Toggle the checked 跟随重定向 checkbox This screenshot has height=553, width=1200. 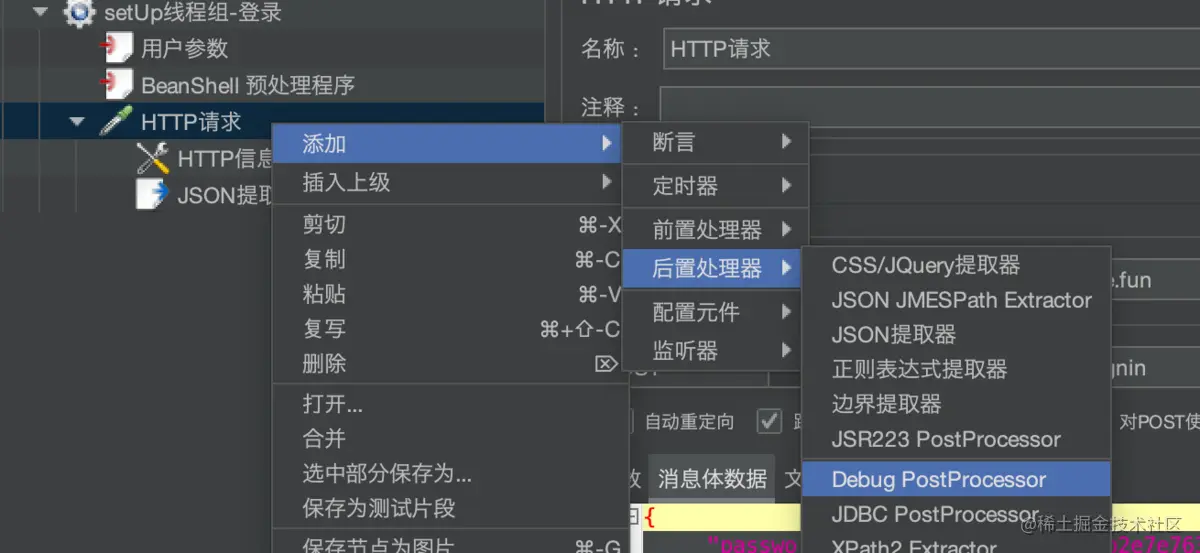coord(769,421)
